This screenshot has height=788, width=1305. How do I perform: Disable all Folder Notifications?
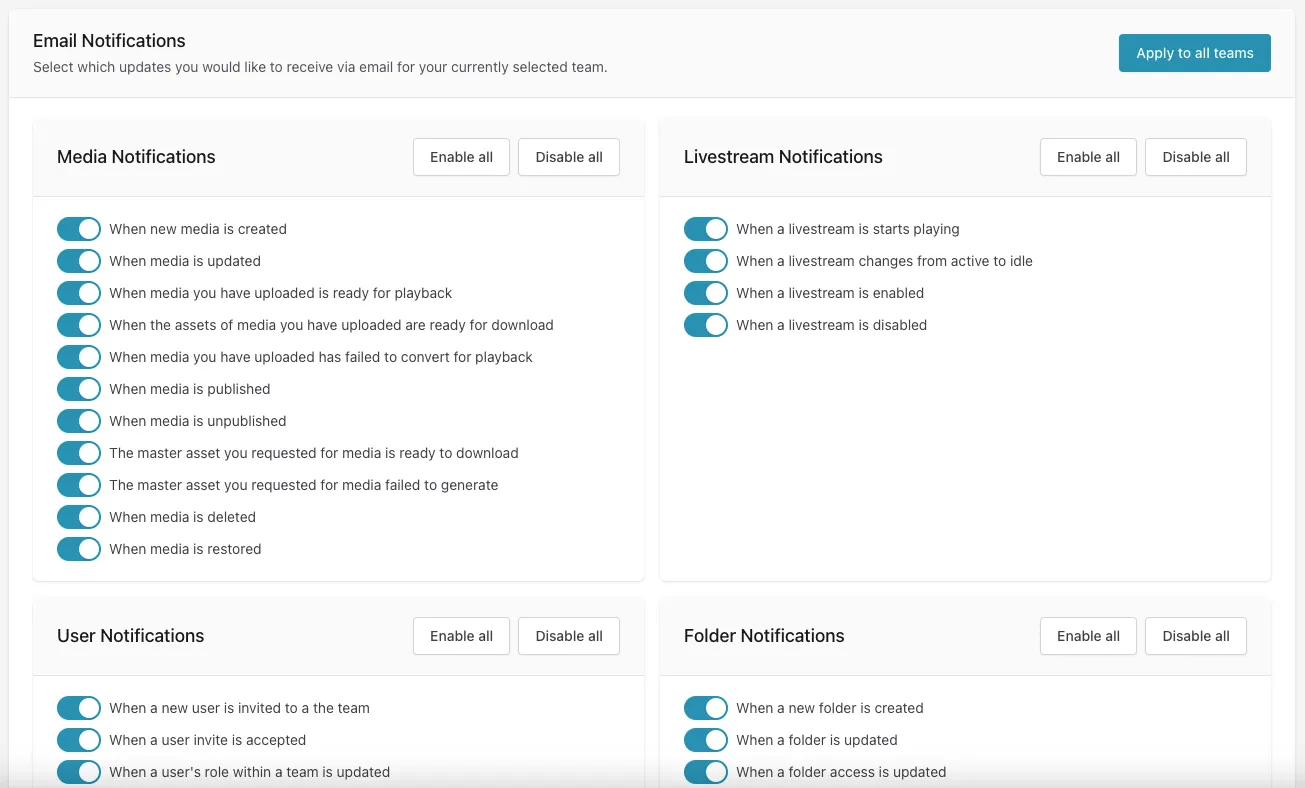(1195, 636)
